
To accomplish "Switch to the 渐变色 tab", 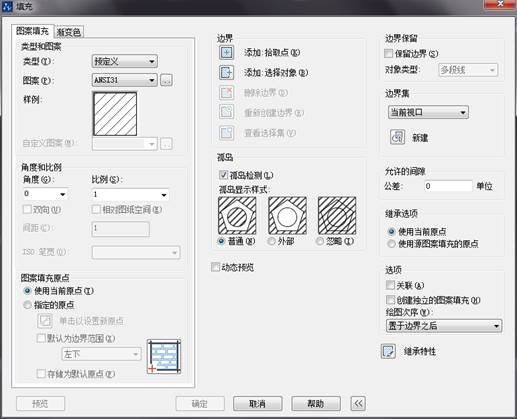I will click(x=69, y=32).
